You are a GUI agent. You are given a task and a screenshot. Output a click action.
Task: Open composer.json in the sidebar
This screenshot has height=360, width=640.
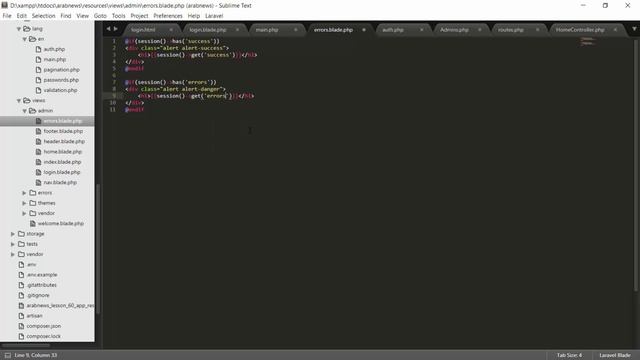tap(44, 326)
